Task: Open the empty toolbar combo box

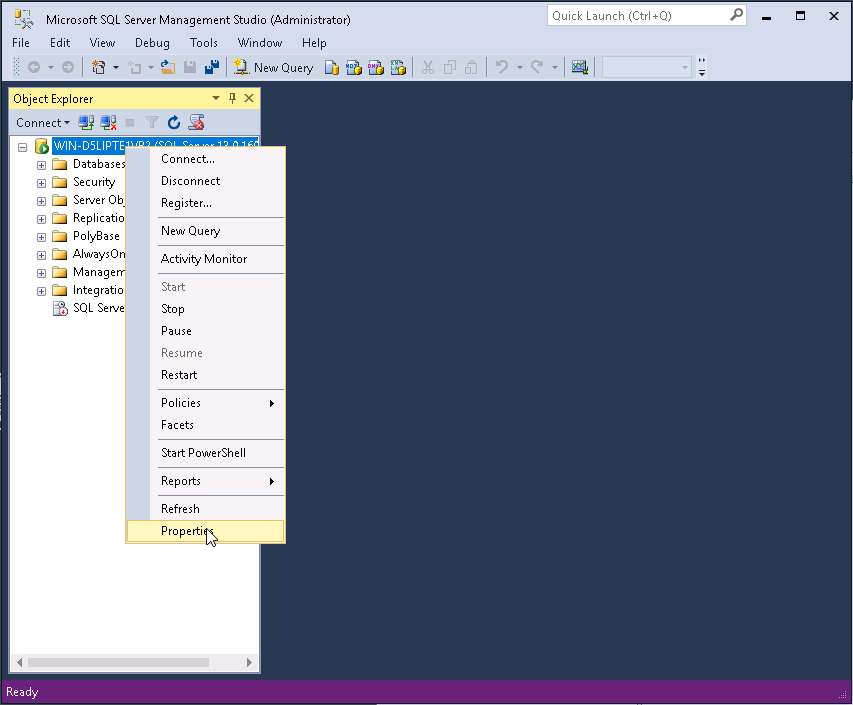Action: (x=647, y=67)
